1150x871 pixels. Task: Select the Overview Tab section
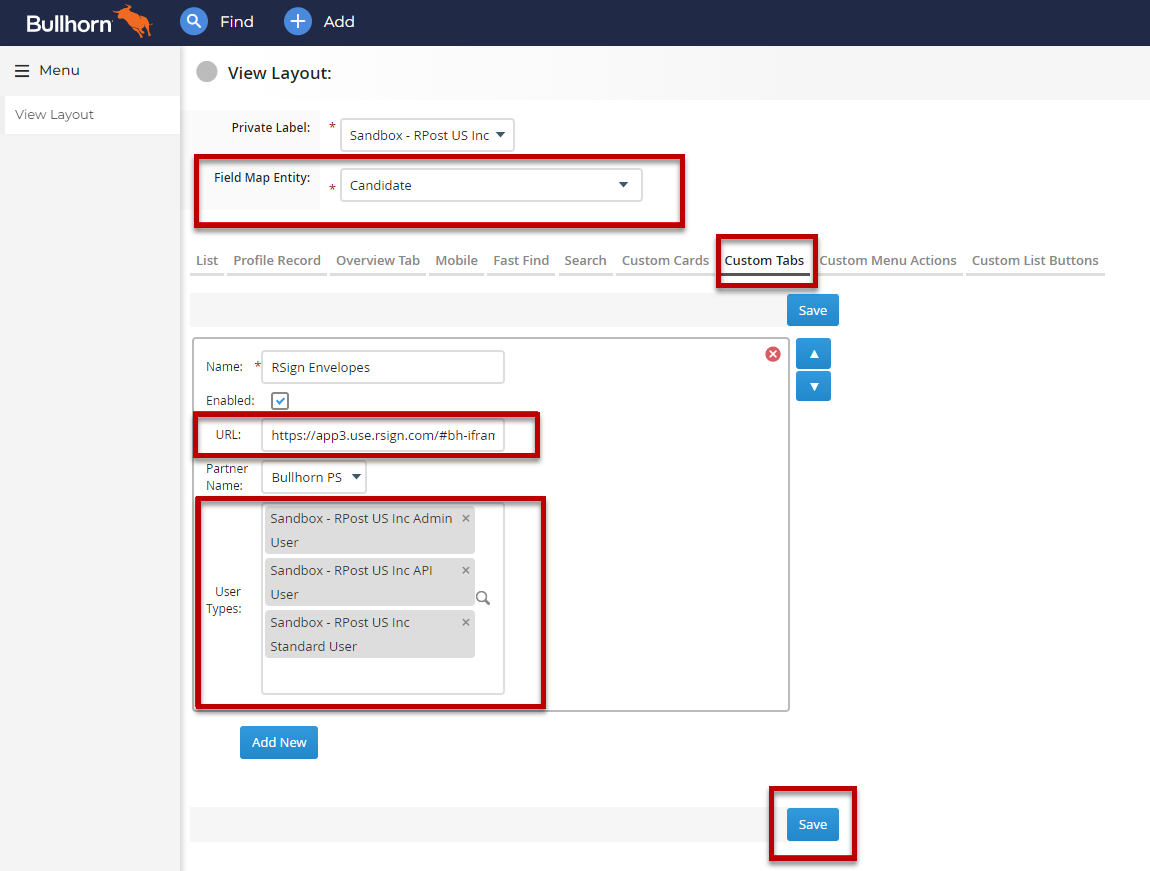point(377,260)
